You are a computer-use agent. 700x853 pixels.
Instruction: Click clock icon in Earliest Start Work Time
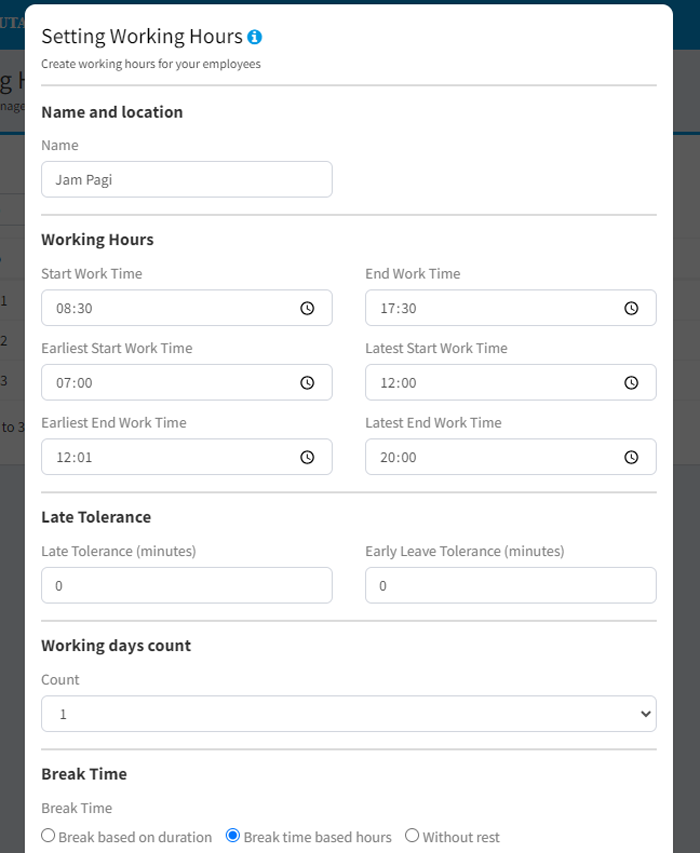(x=308, y=382)
